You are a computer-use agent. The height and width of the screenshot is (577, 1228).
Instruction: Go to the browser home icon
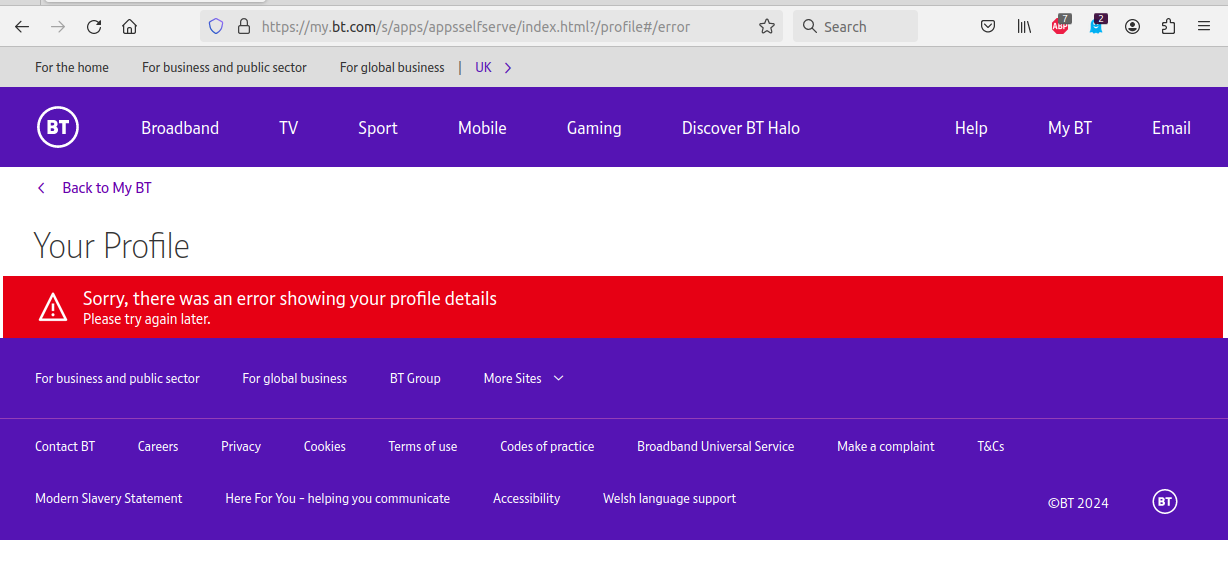tap(130, 27)
